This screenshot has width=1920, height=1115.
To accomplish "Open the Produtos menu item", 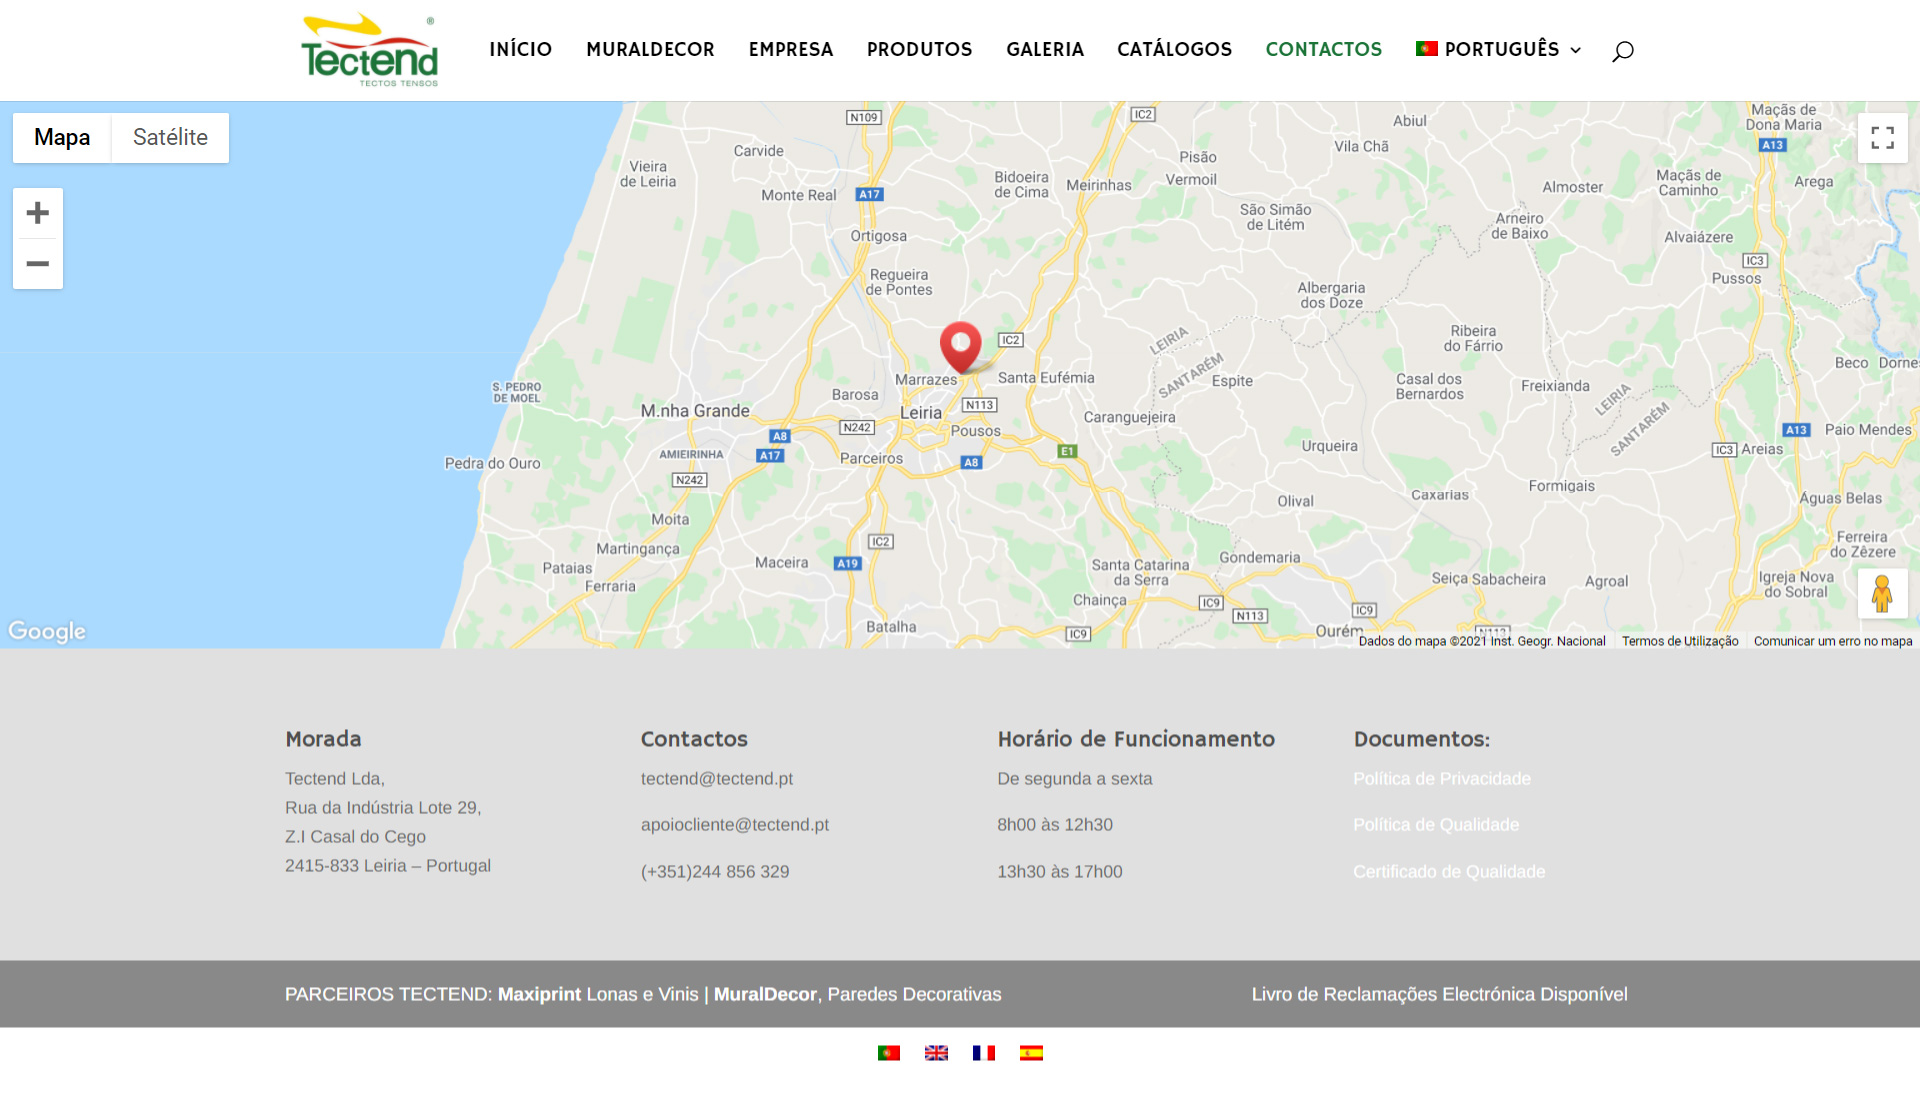I will 919,50.
